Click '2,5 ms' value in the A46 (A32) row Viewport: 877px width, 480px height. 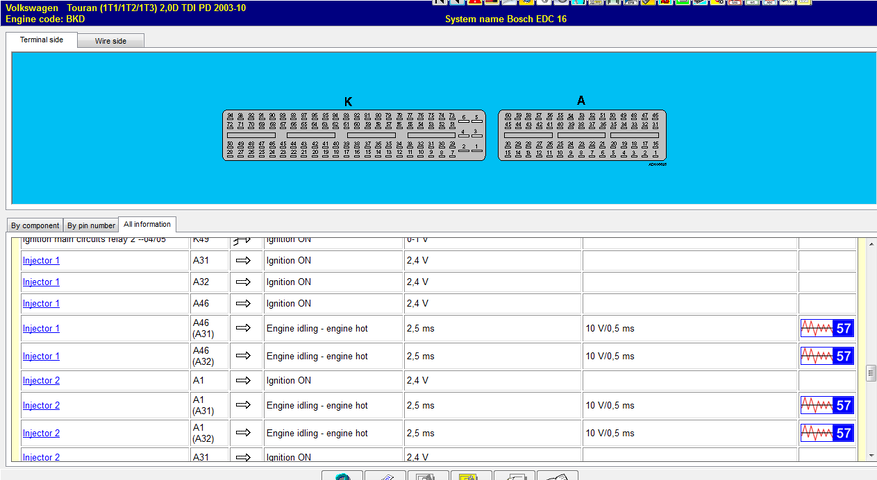click(421, 356)
